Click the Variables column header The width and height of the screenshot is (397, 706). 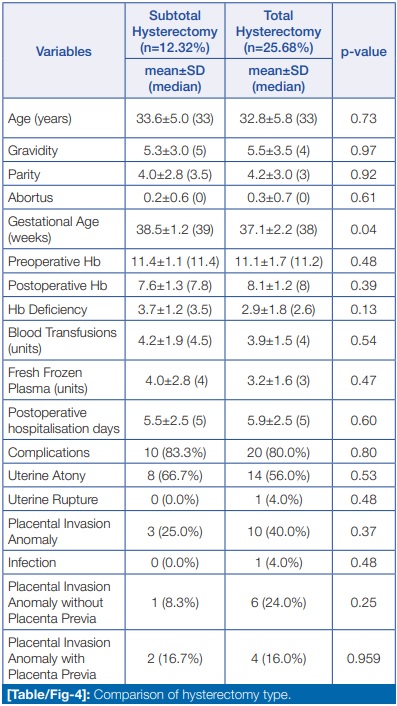63,51
